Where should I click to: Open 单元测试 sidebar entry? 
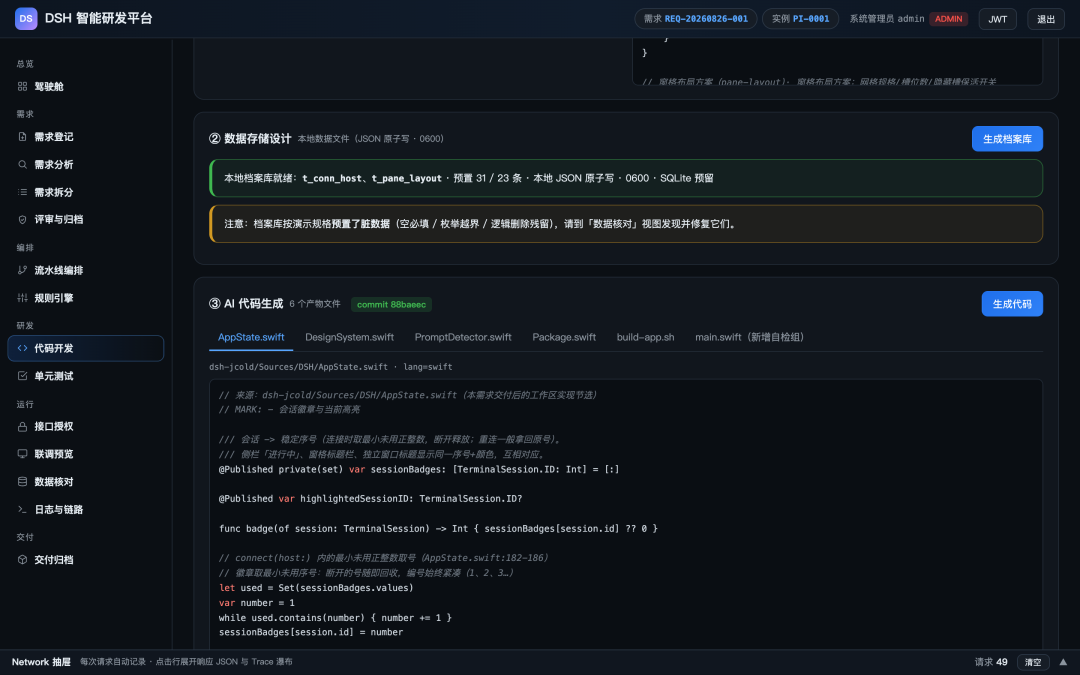tap(85, 376)
